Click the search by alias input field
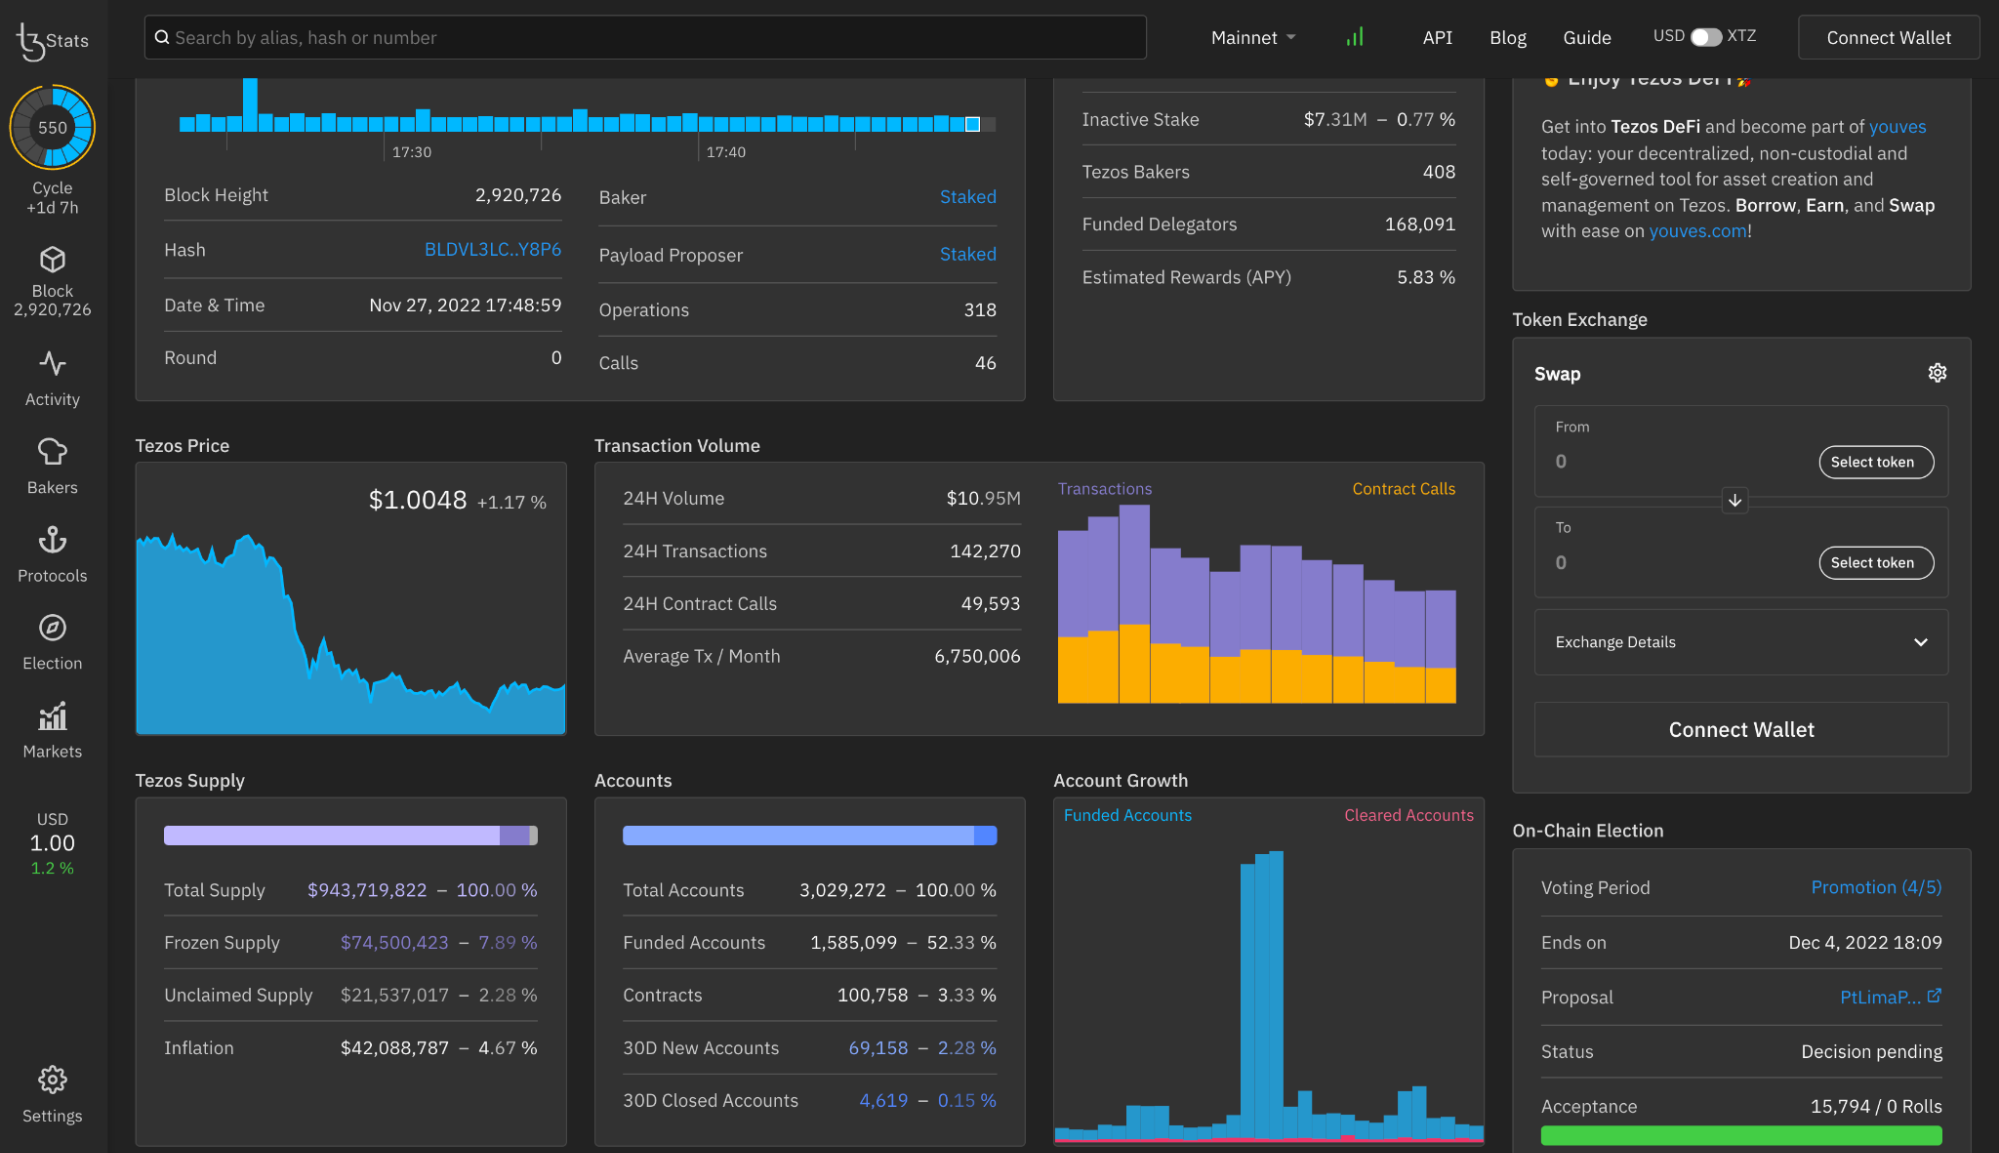1999x1153 pixels. tap(645, 38)
